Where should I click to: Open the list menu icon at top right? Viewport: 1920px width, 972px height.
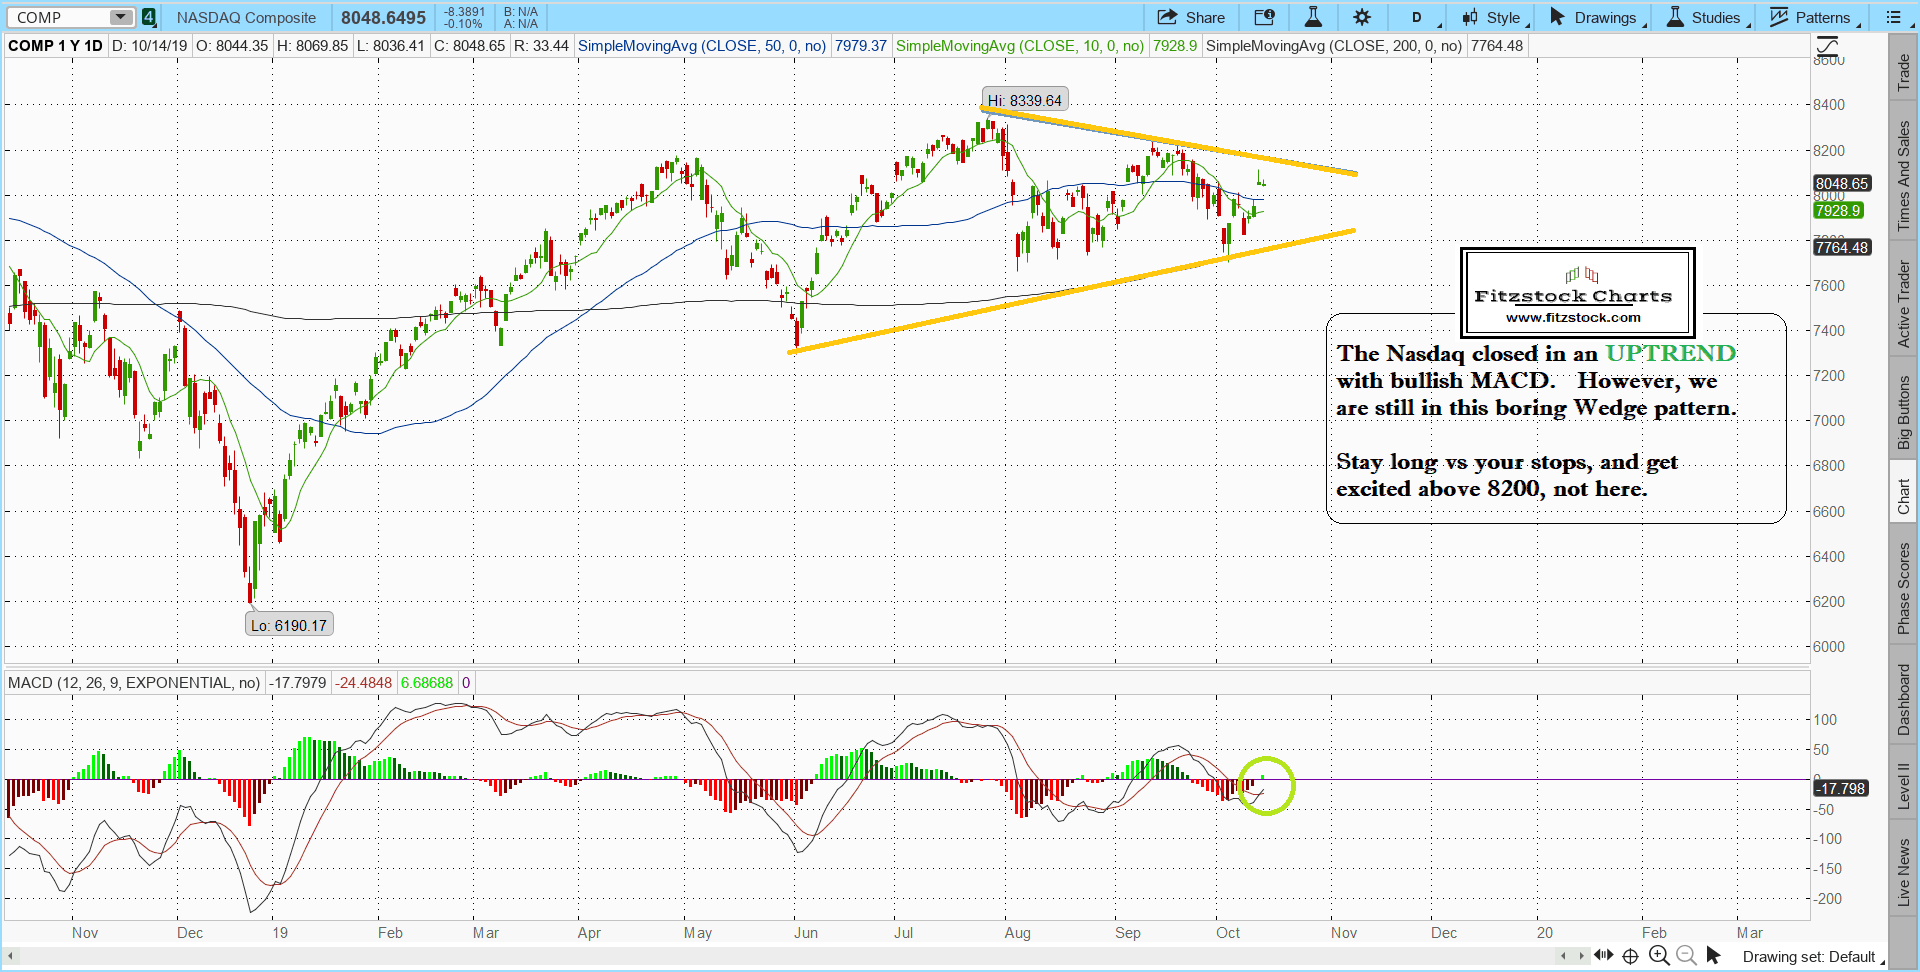1894,17
